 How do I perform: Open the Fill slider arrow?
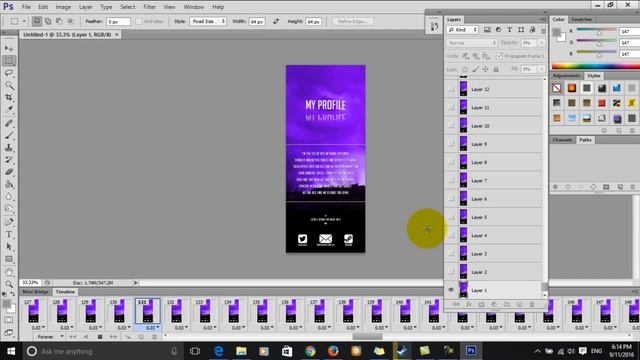pos(542,69)
